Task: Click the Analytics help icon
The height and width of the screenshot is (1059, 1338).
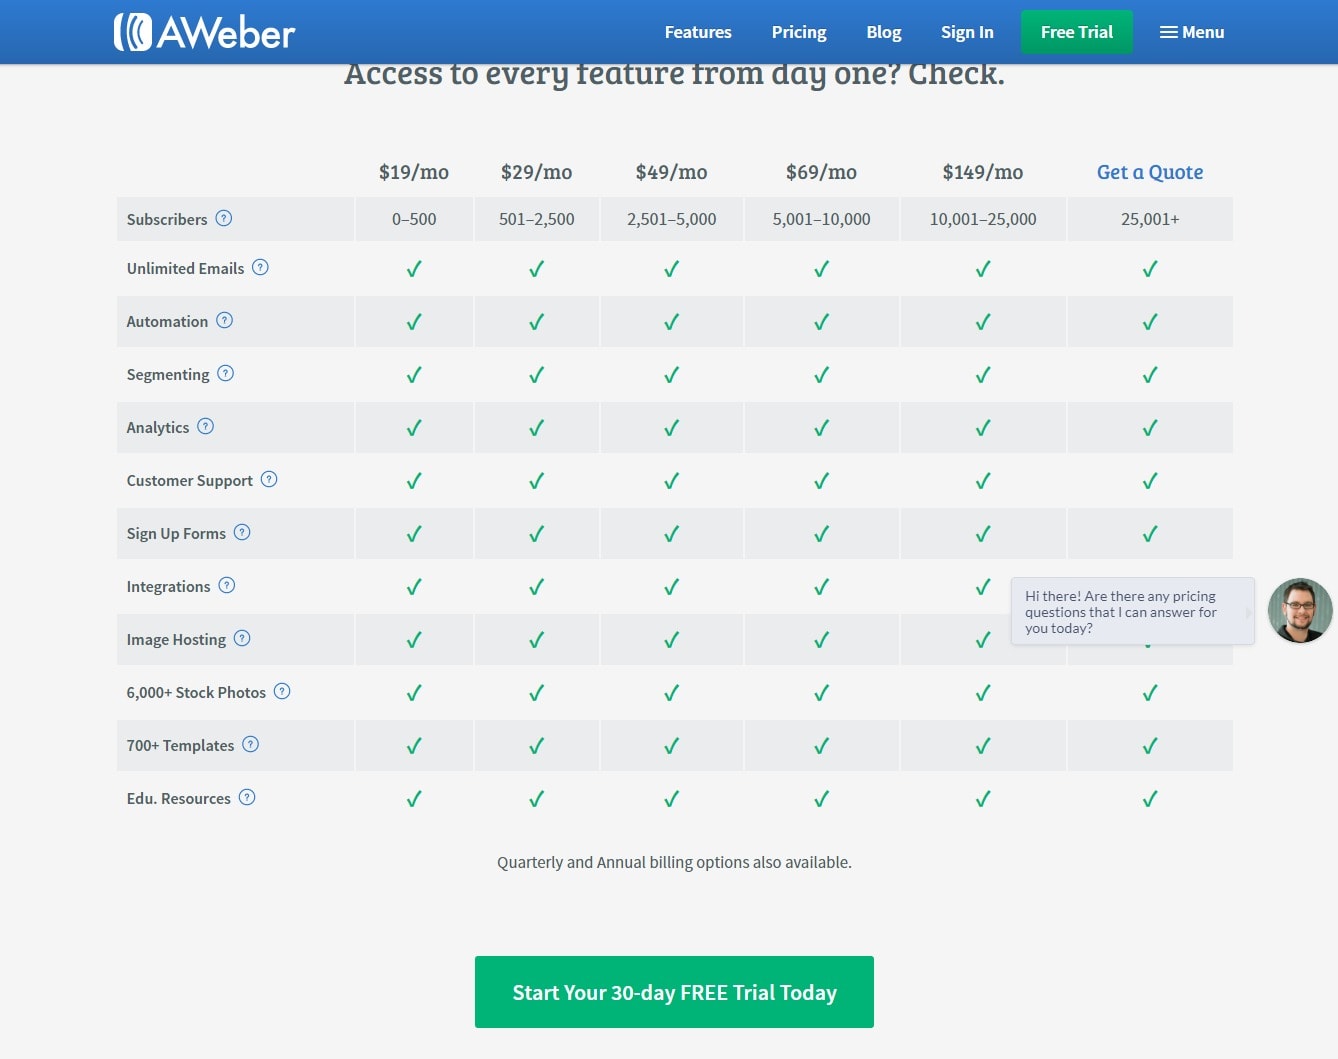Action: click(206, 426)
